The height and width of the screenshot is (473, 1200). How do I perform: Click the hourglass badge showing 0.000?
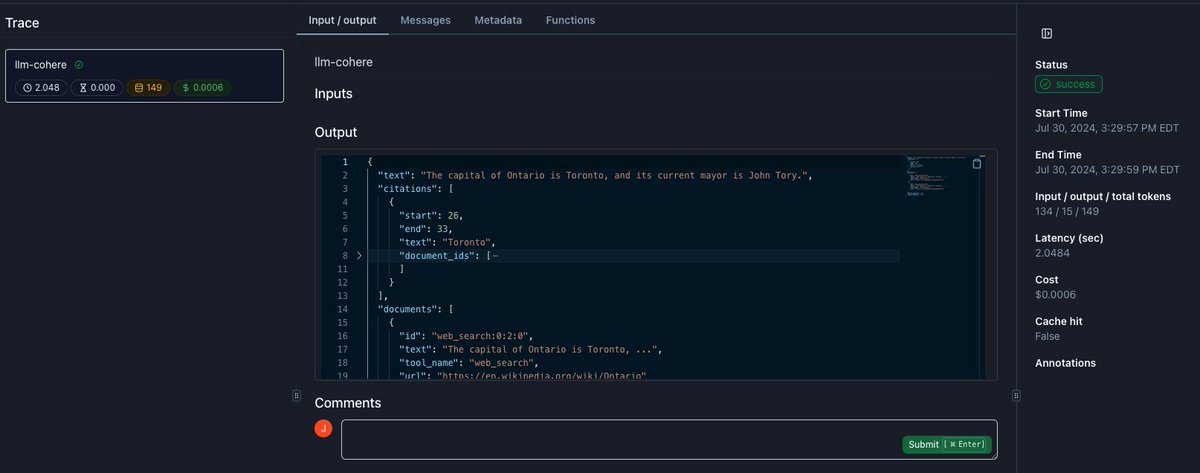coord(96,88)
